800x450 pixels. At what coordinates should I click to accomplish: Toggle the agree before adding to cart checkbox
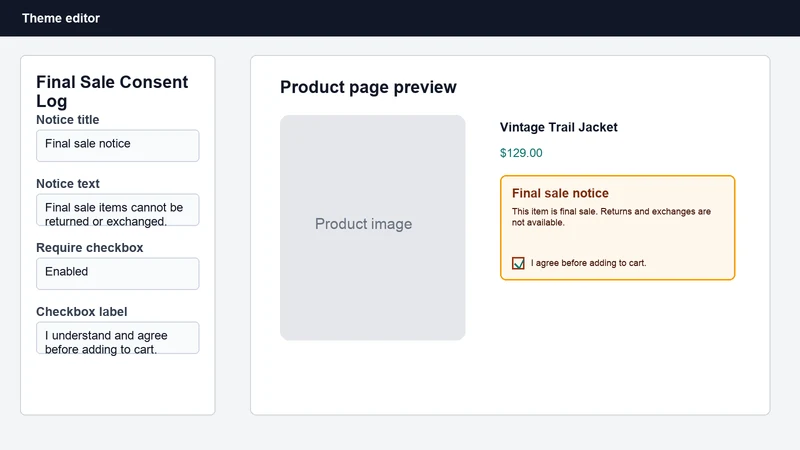518,263
